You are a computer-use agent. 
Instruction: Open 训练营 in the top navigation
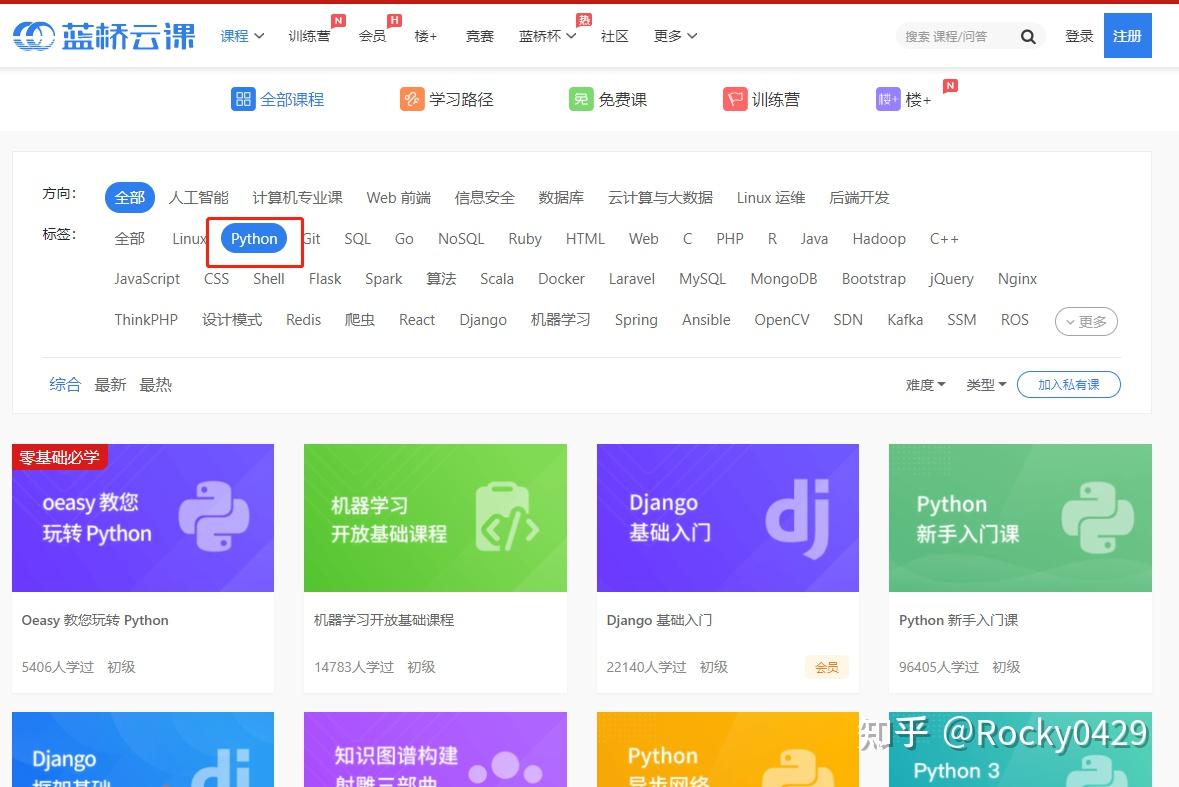click(309, 36)
